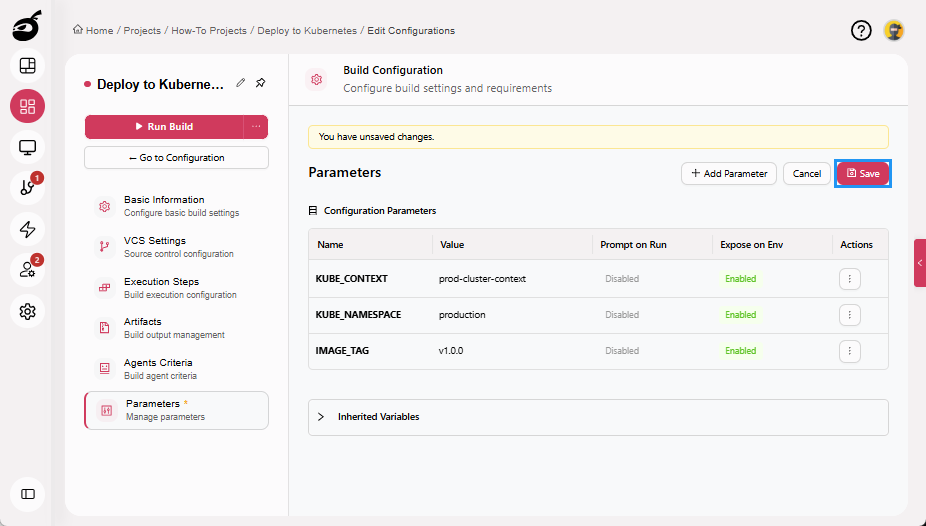Click the Home icon in breadcrumb
Viewport: 926px width, 526px height.
coord(77,30)
